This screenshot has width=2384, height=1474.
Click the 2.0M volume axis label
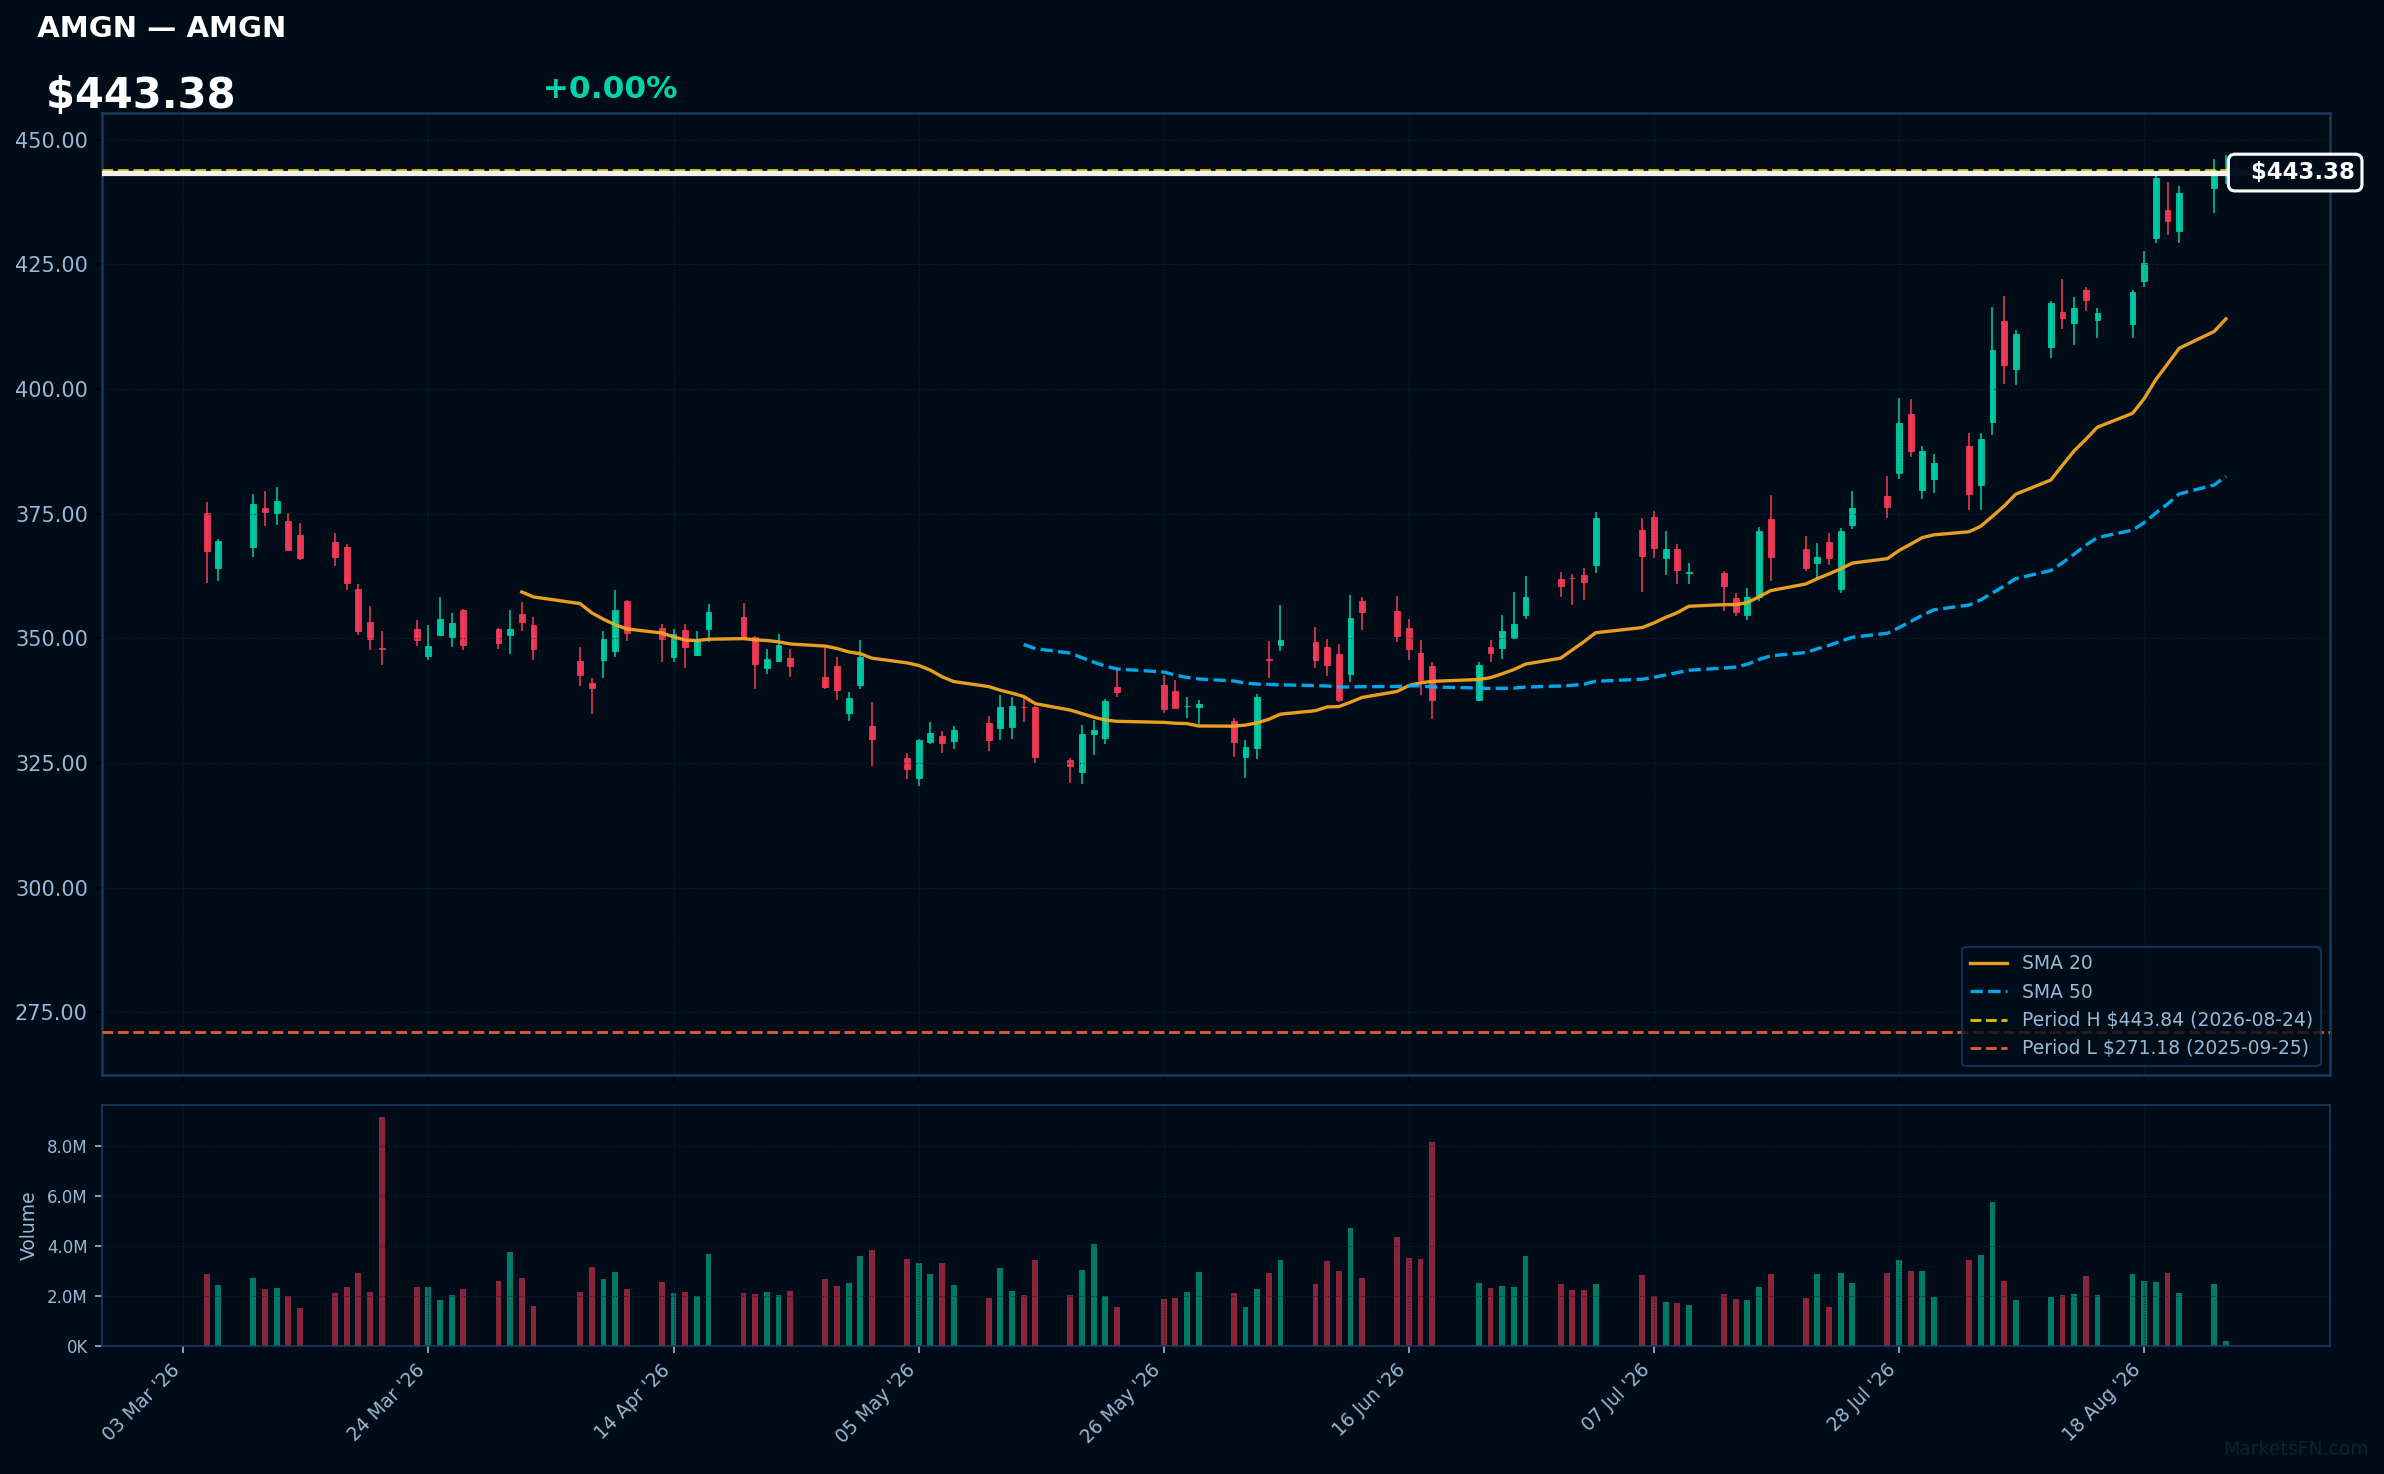point(67,1297)
